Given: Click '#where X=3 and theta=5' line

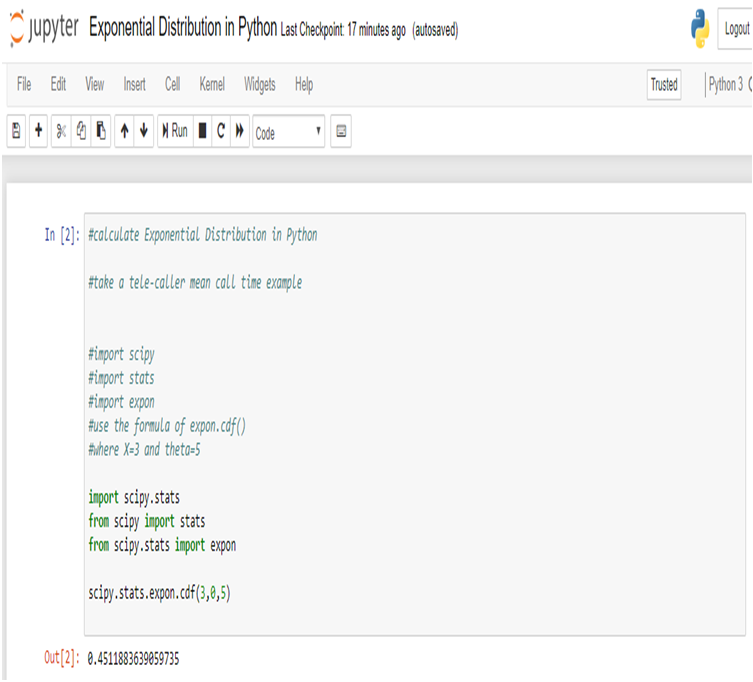Looking at the screenshot, I should coord(144,450).
